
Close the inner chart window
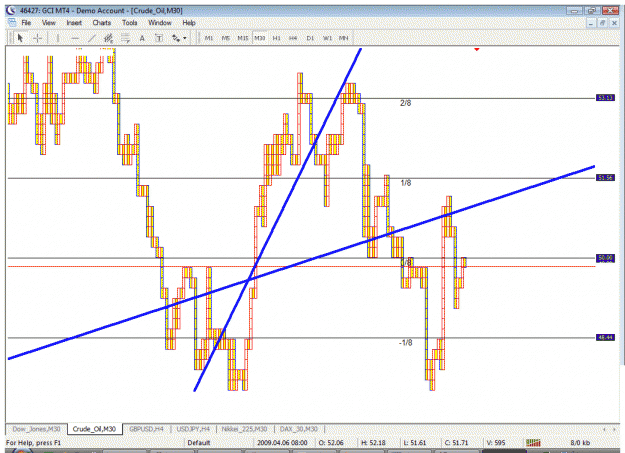[x=614, y=23]
